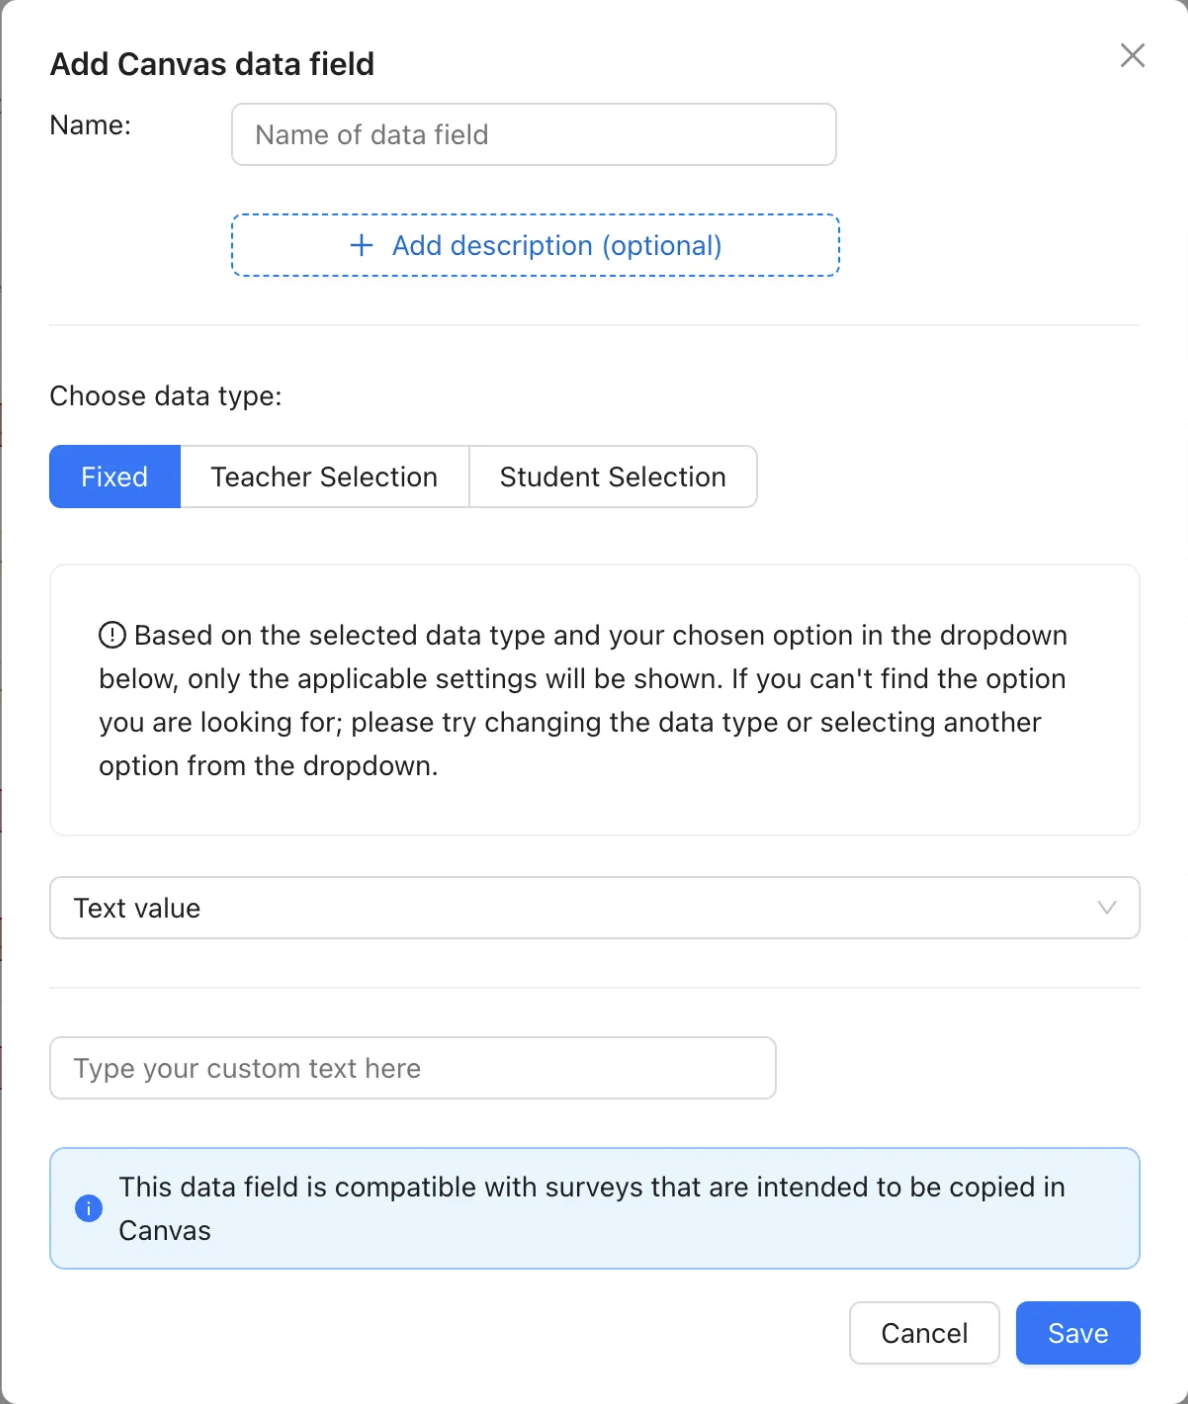Save the new Canvas data field
Image resolution: width=1188 pixels, height=1404 pixels.
click(x=1078, y=1333)
